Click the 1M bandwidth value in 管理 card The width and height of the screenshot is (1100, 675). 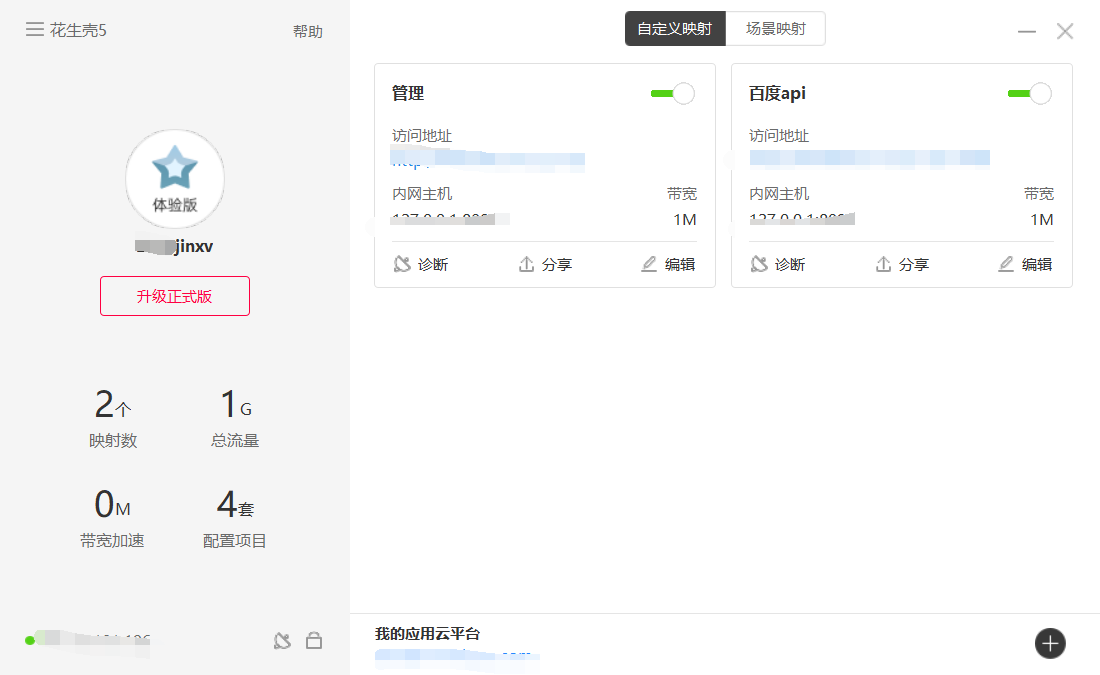[x=685, y=220]
